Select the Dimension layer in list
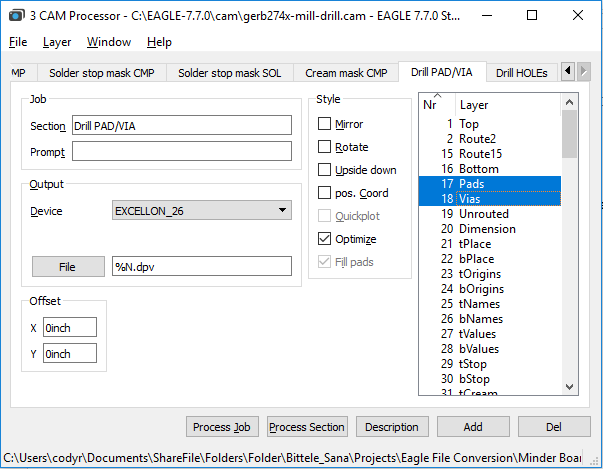 487,229
